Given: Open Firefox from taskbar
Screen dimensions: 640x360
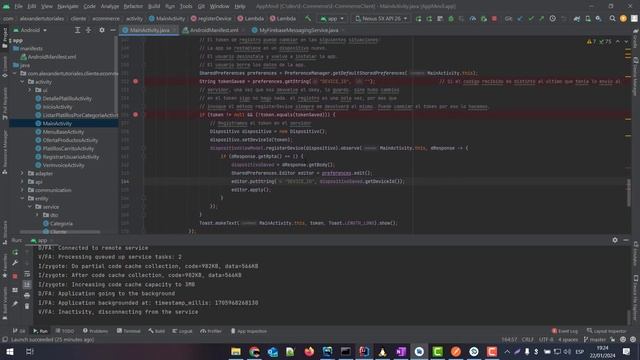Looking at the screenshot, I should [309, 351].
